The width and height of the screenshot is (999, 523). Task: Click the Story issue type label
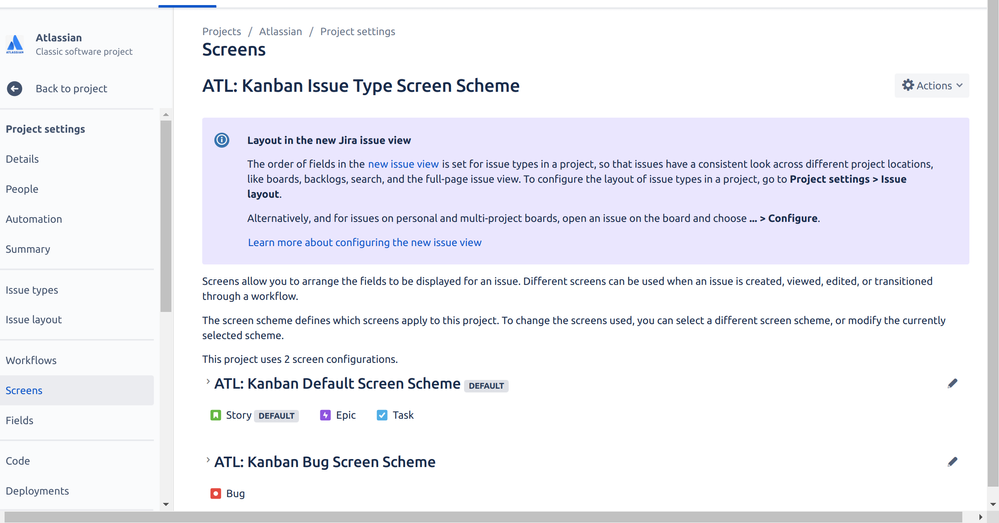click(239, 415)
